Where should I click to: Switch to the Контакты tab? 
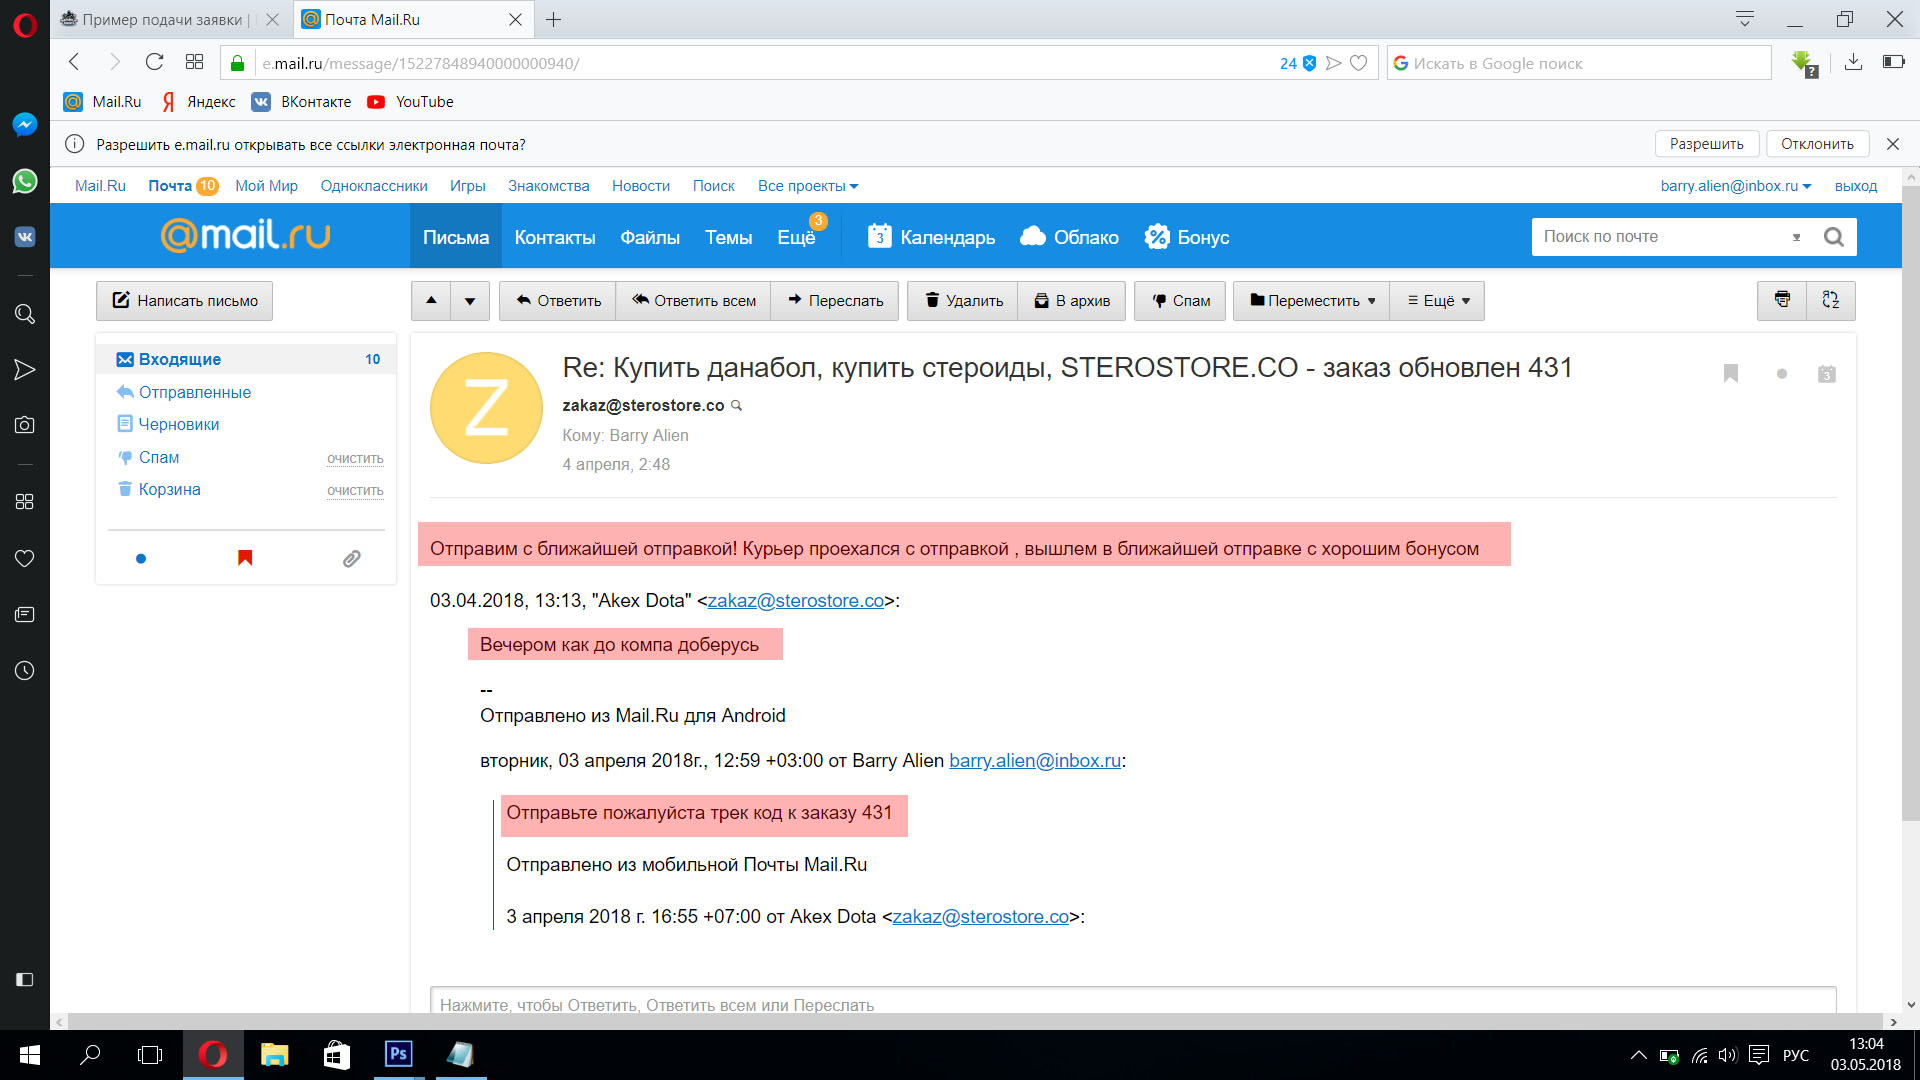coord(554,237)
